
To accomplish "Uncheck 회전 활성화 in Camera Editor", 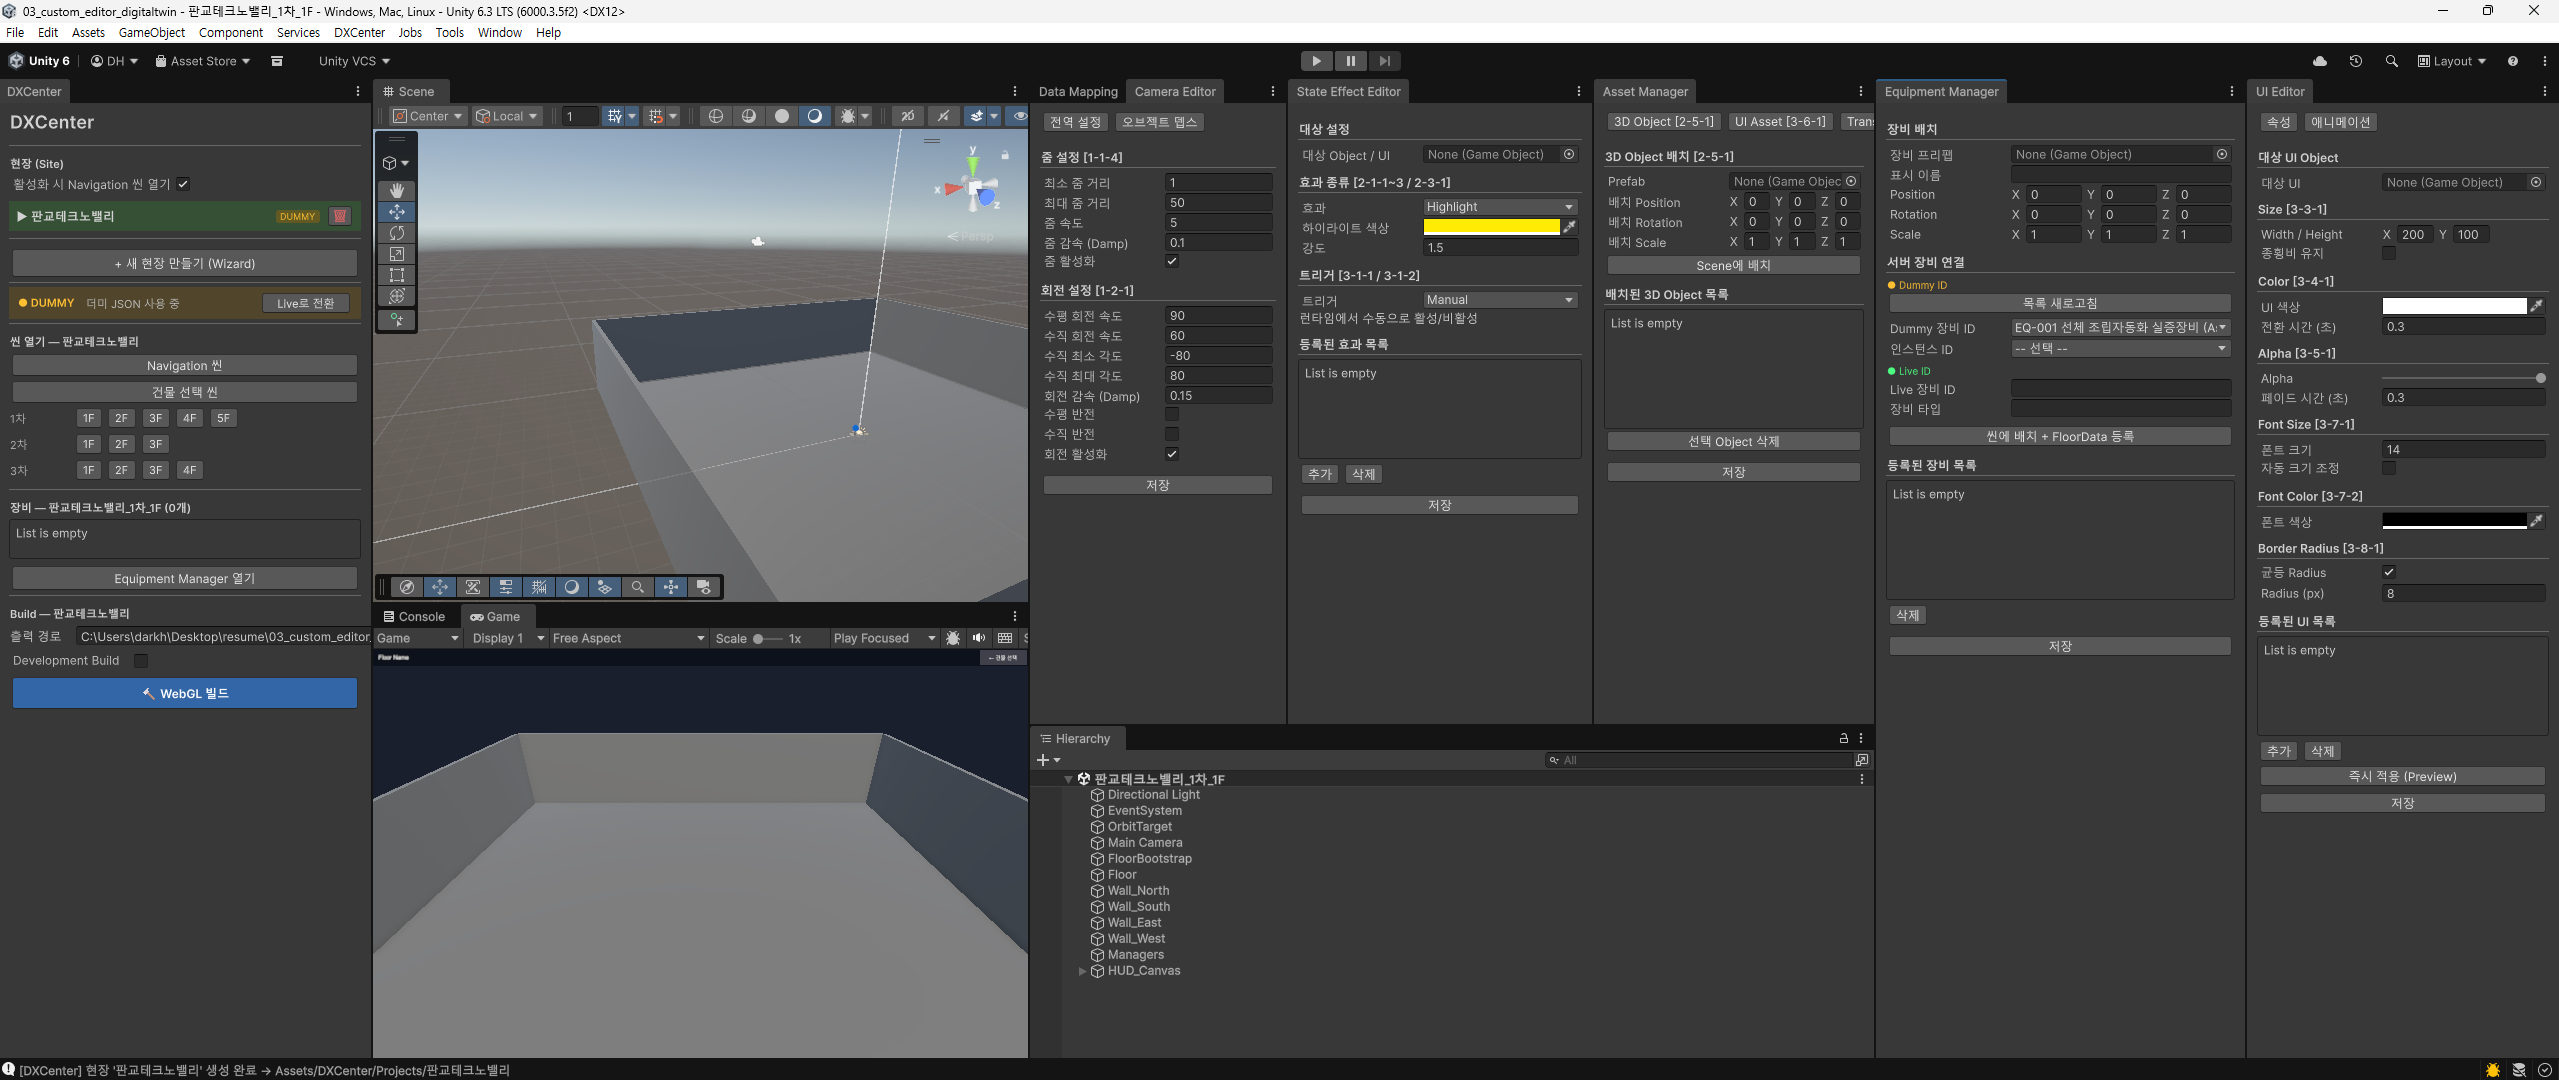I will click(x=1171, y=453).
